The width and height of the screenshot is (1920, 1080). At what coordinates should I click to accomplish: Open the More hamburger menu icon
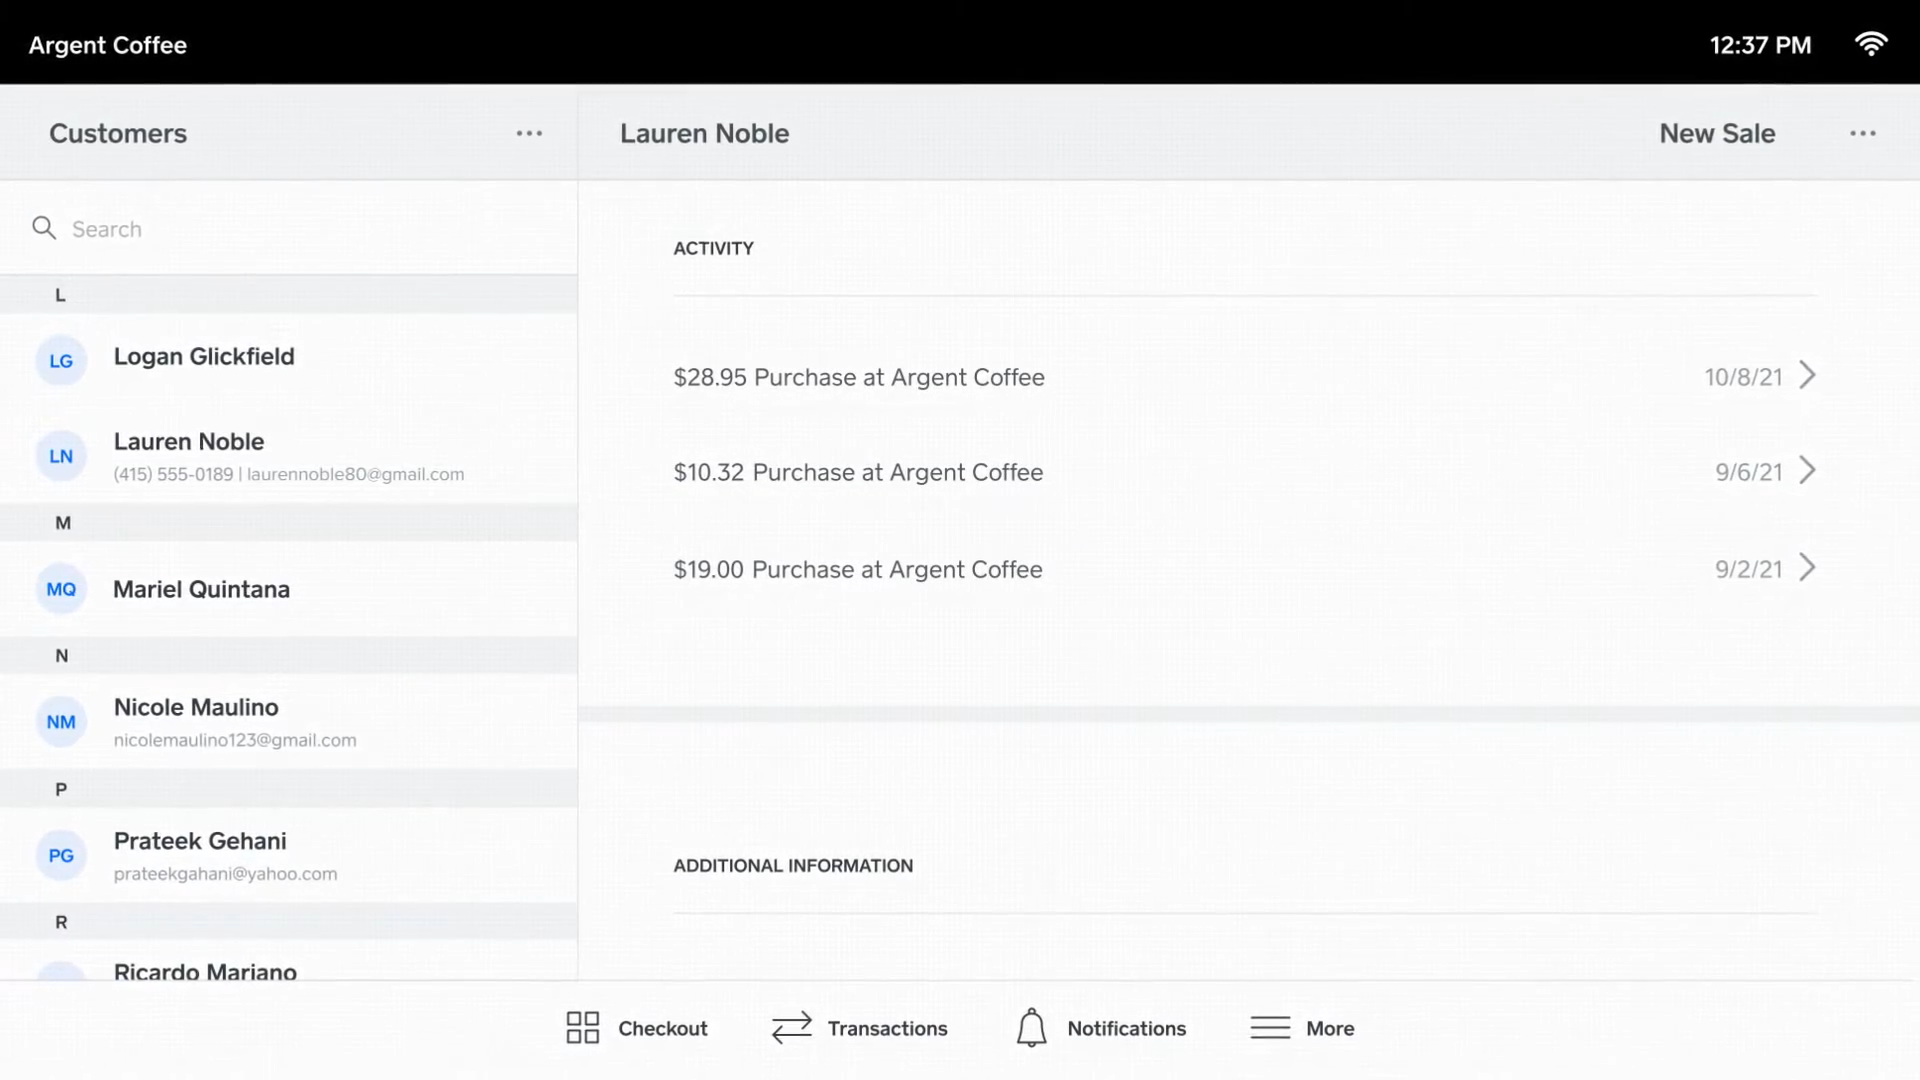[1270, 1027]
